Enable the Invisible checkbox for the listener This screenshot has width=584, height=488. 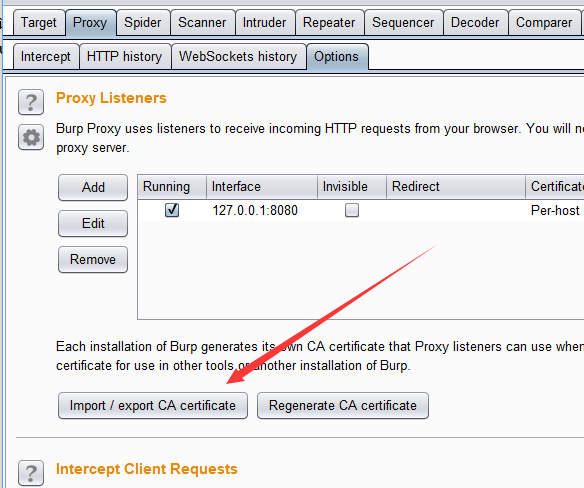tap(352, 210)
